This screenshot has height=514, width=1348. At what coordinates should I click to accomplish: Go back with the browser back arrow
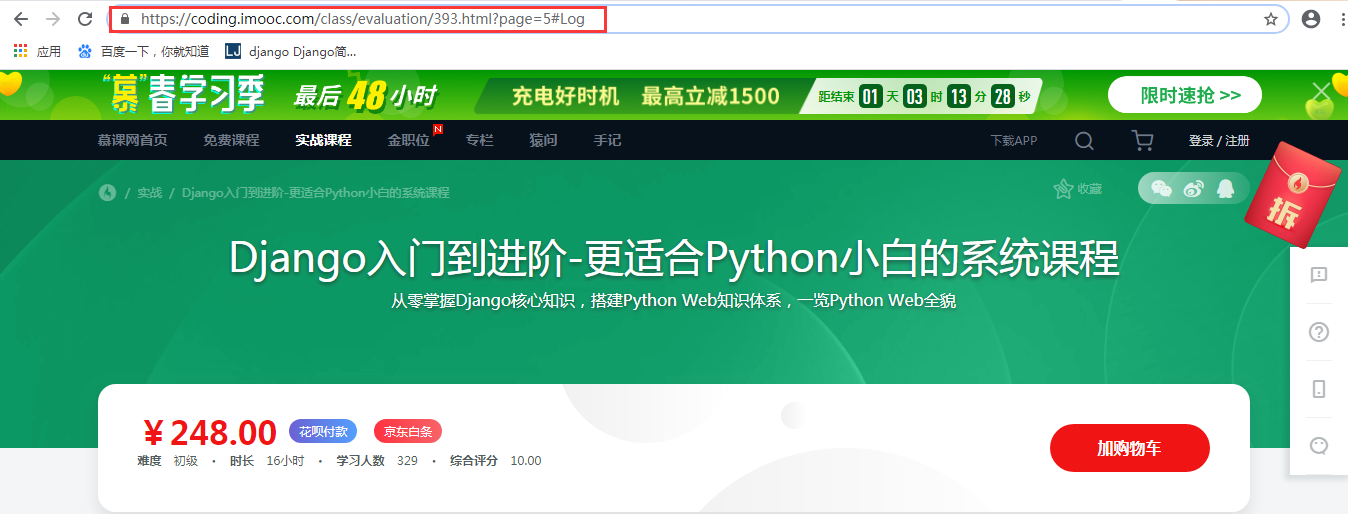pos(21,19)
